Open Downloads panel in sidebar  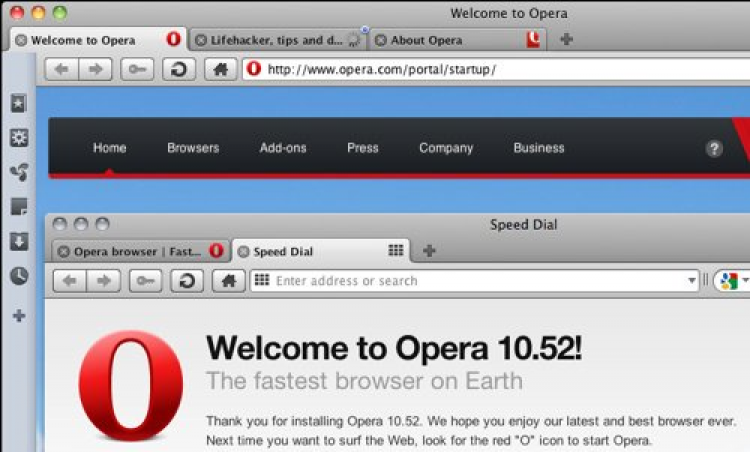(19, 241)
